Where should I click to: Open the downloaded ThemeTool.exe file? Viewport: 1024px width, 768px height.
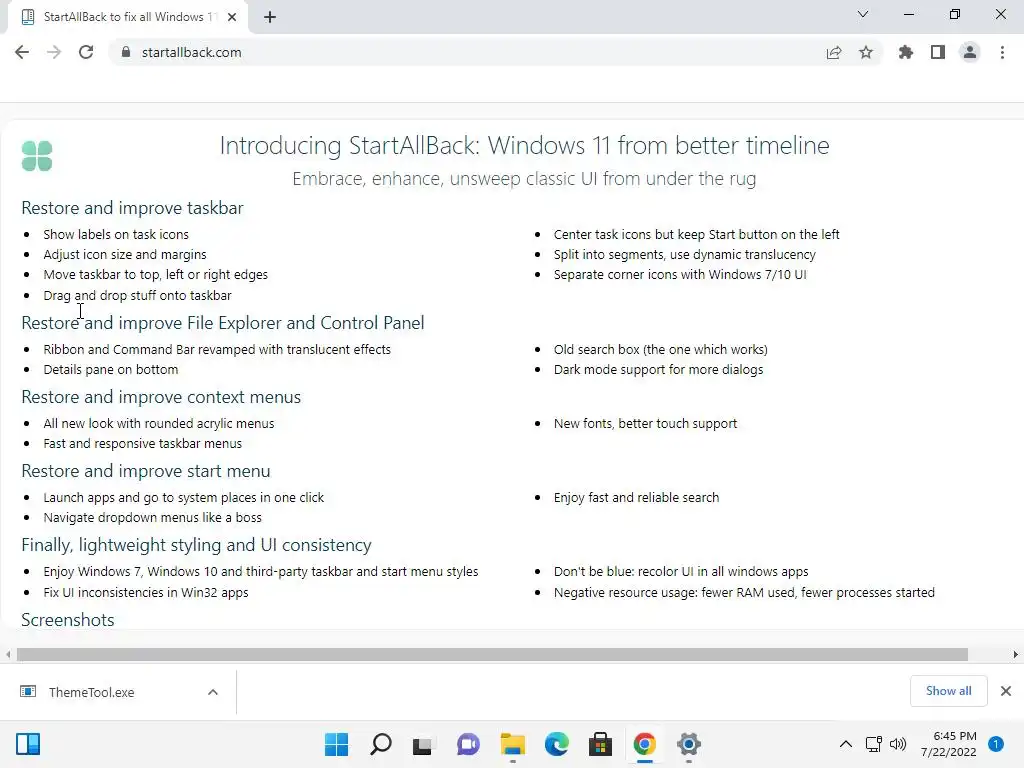pyautogui.click(x=91, y=692)
